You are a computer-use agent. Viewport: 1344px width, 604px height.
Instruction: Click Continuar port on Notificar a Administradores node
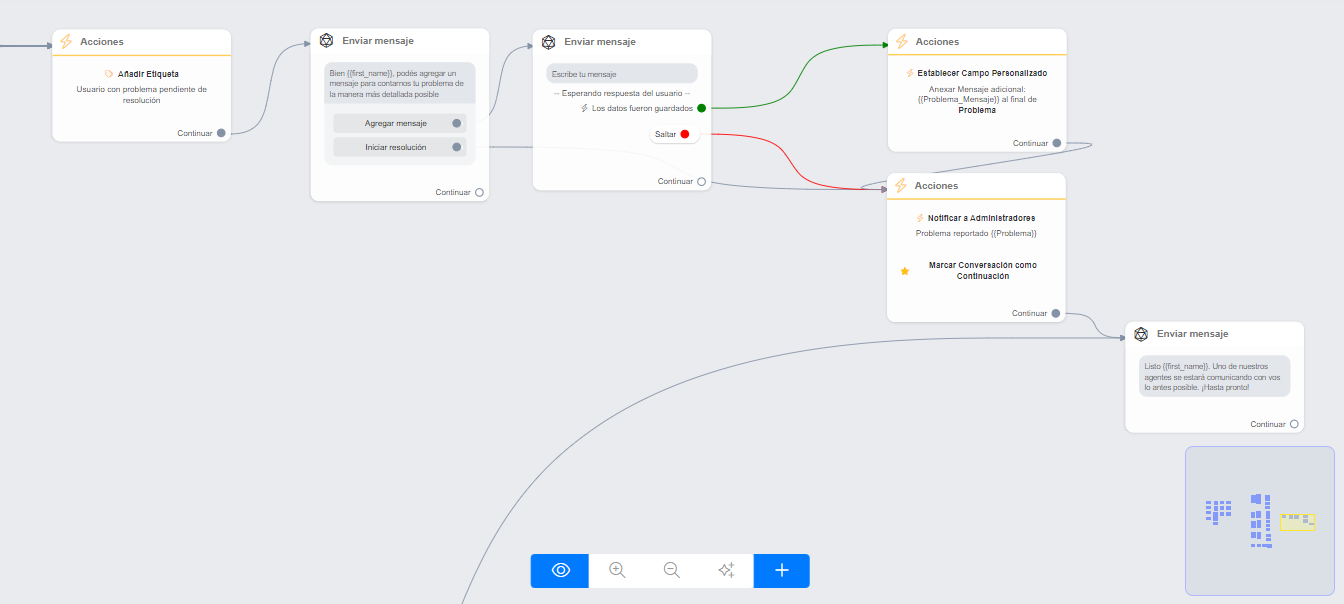(x=1056, y=313)
